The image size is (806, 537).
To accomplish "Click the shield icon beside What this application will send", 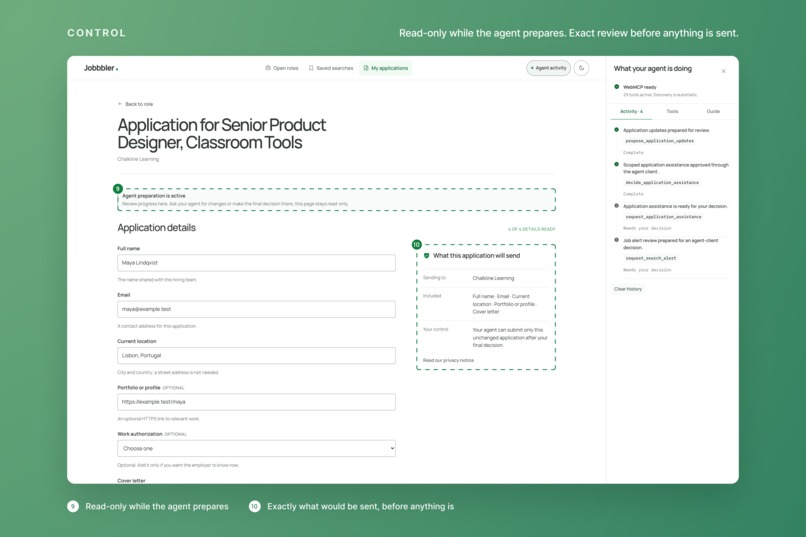I will [x=426, y=255].
